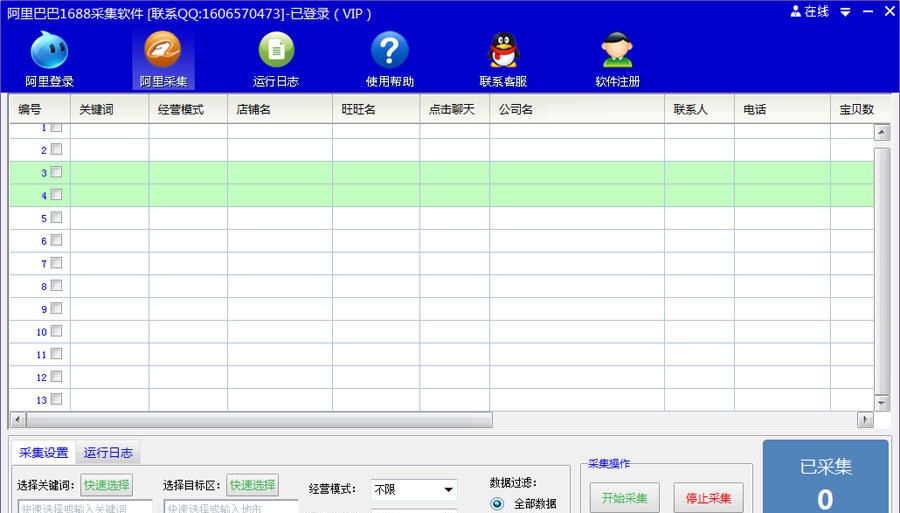Open the 运行日志 toolbar icon
900x513 pixels.
[276, 51]
